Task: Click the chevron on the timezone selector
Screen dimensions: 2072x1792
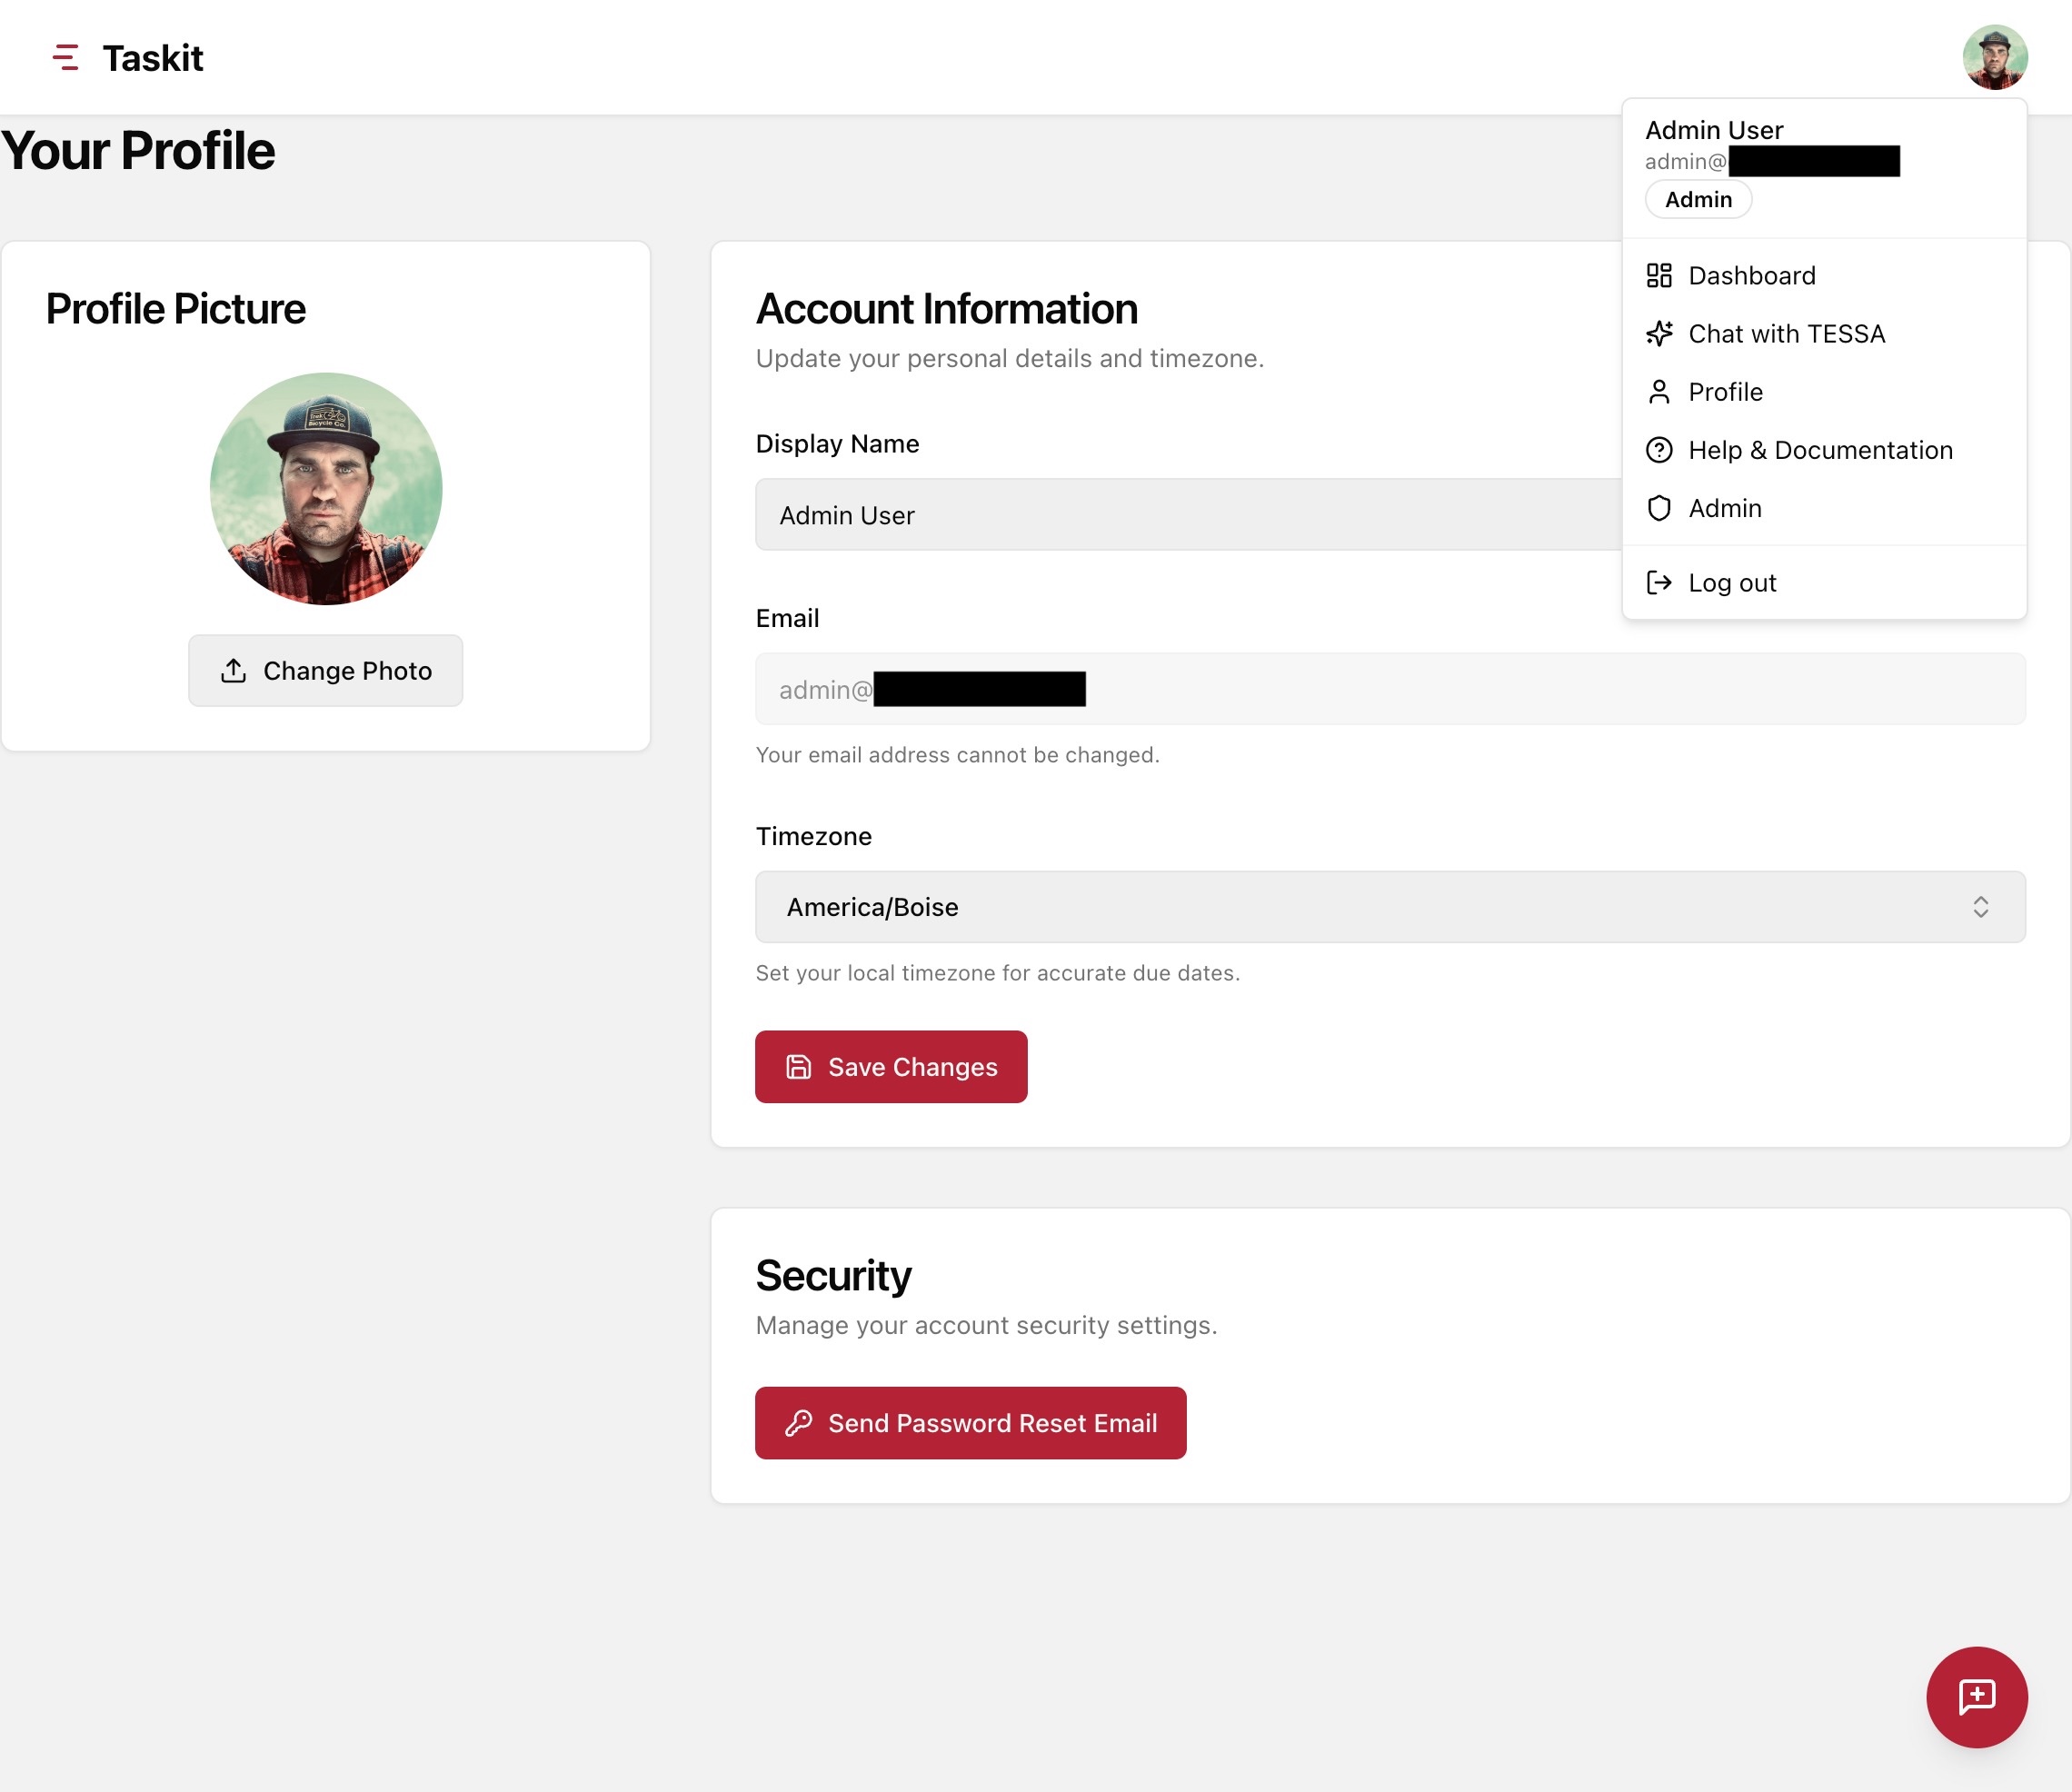Action: pyautogui.click(x=1983, y=907)
